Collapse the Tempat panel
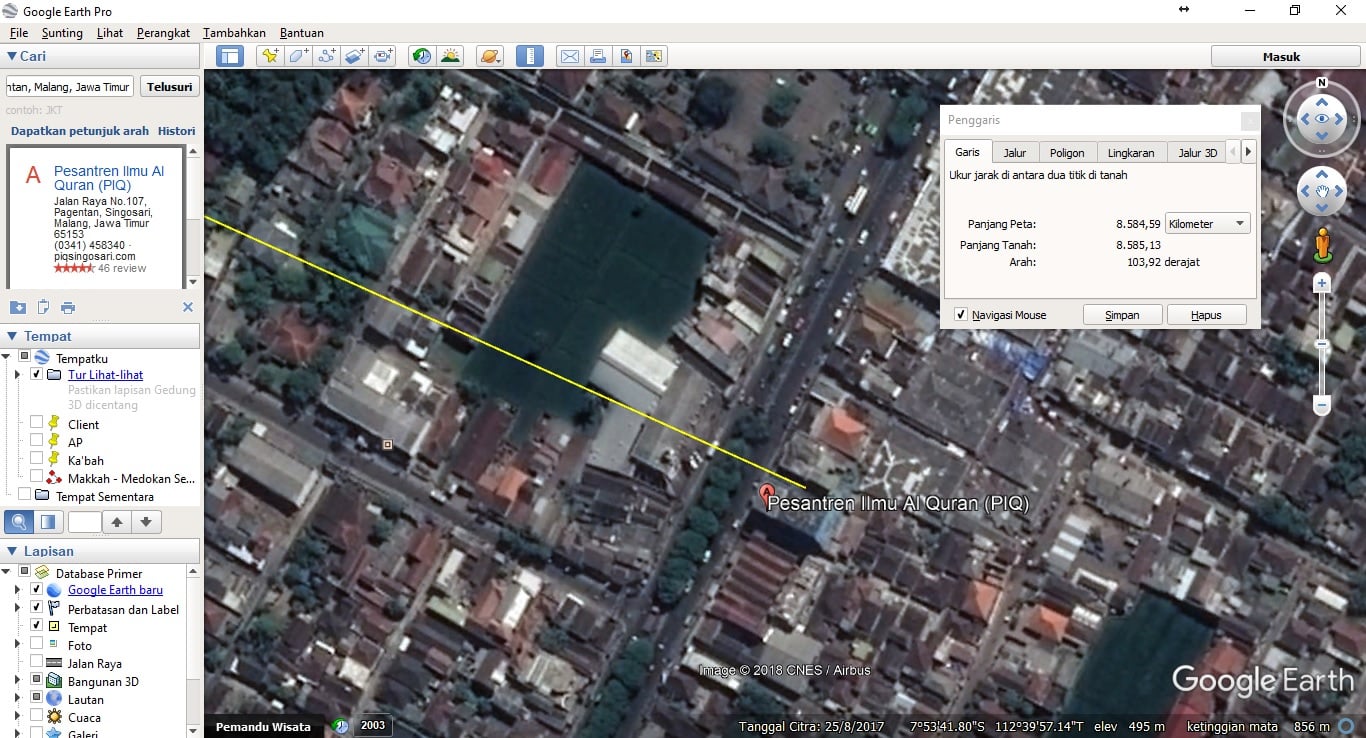 point(12,336)
